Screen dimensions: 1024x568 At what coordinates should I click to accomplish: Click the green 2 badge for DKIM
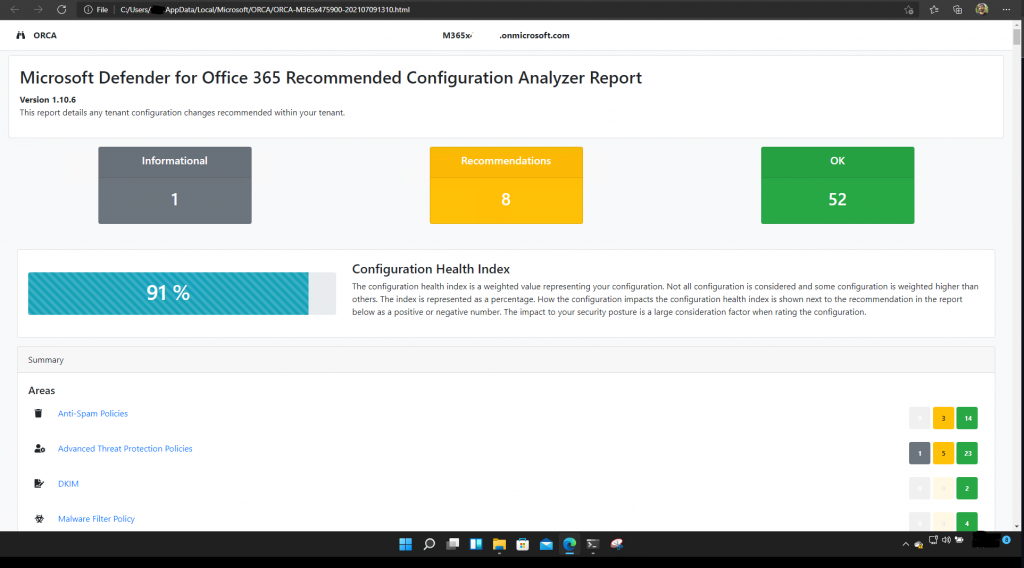(967, 488)
